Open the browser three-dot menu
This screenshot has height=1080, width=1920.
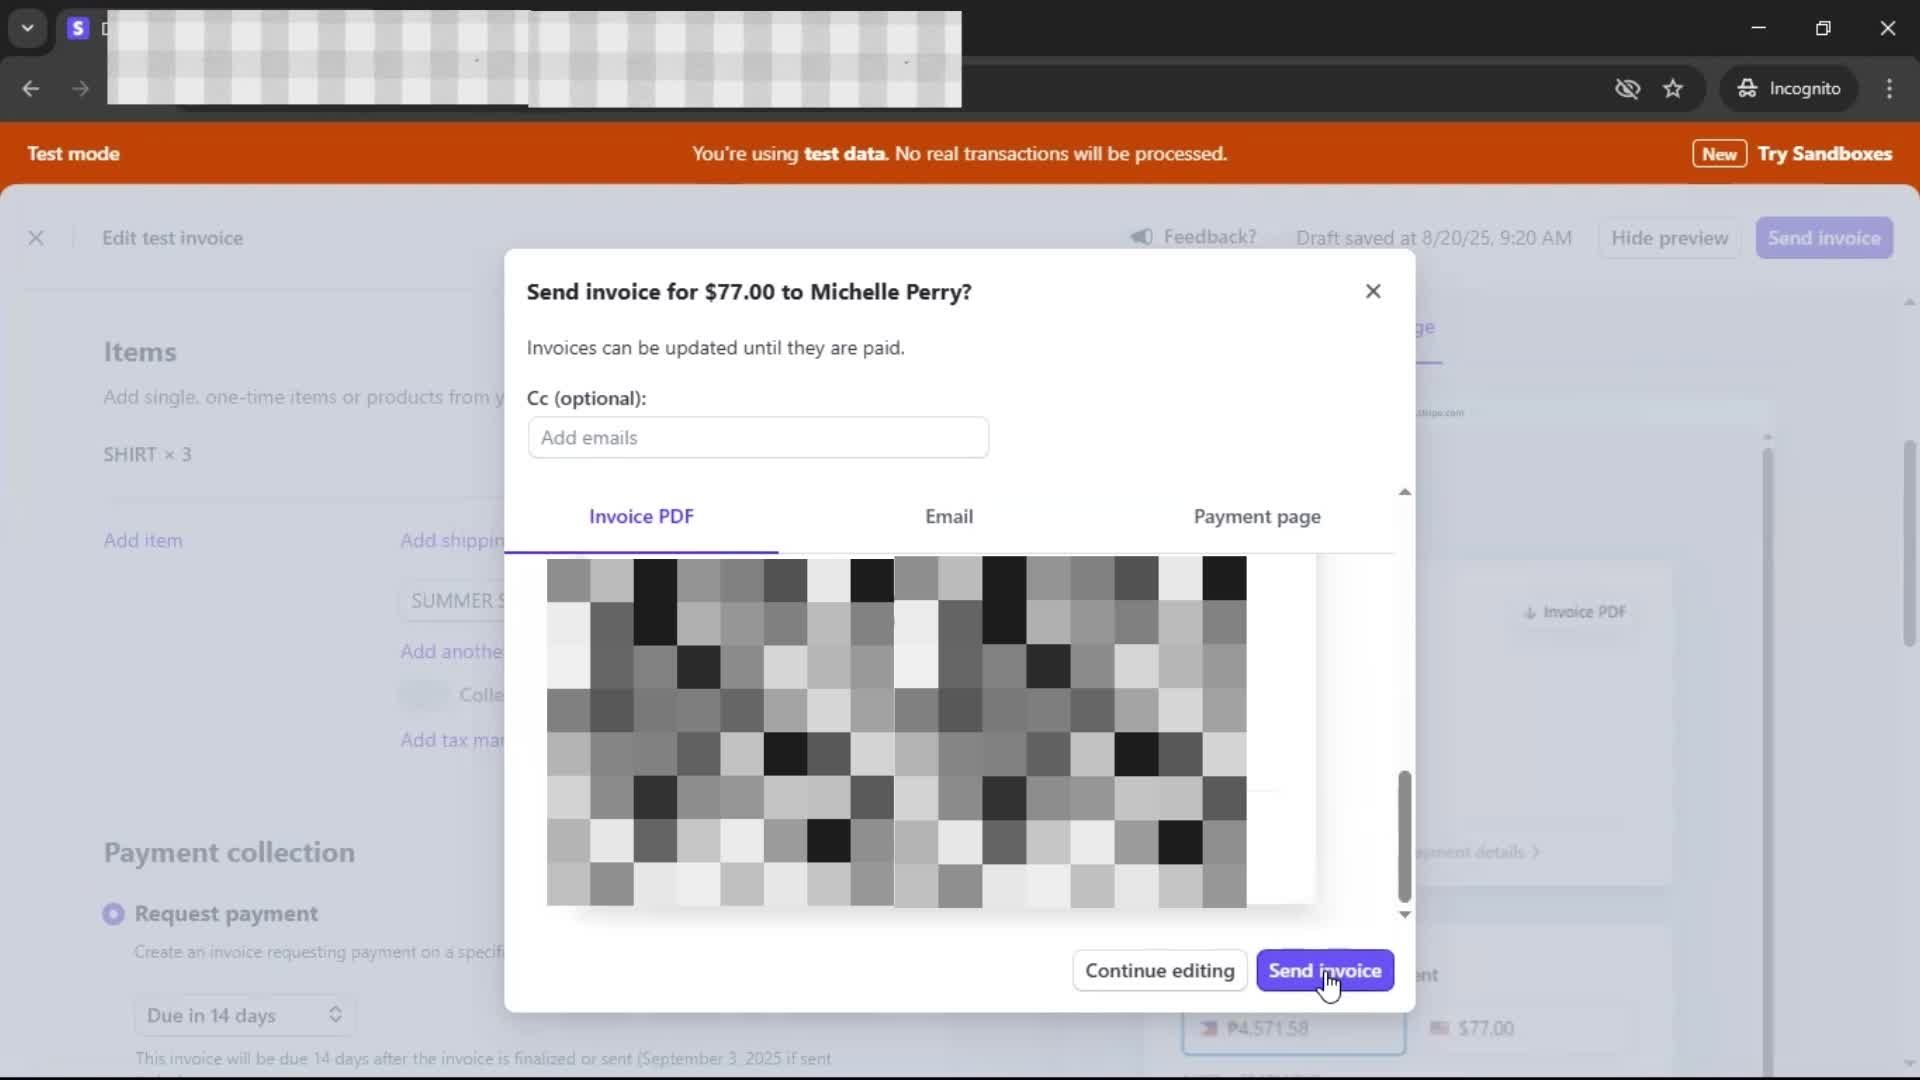[x=1889, y=89]
